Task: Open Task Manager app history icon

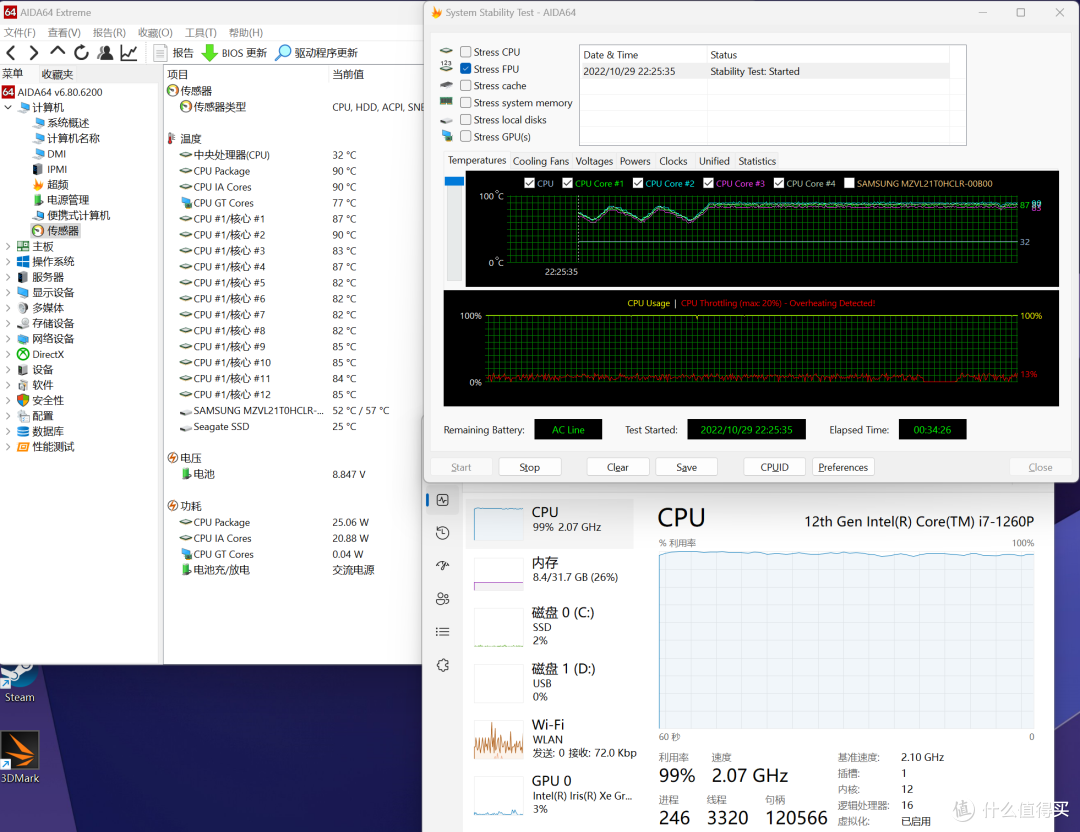Action: click(442, 532)
